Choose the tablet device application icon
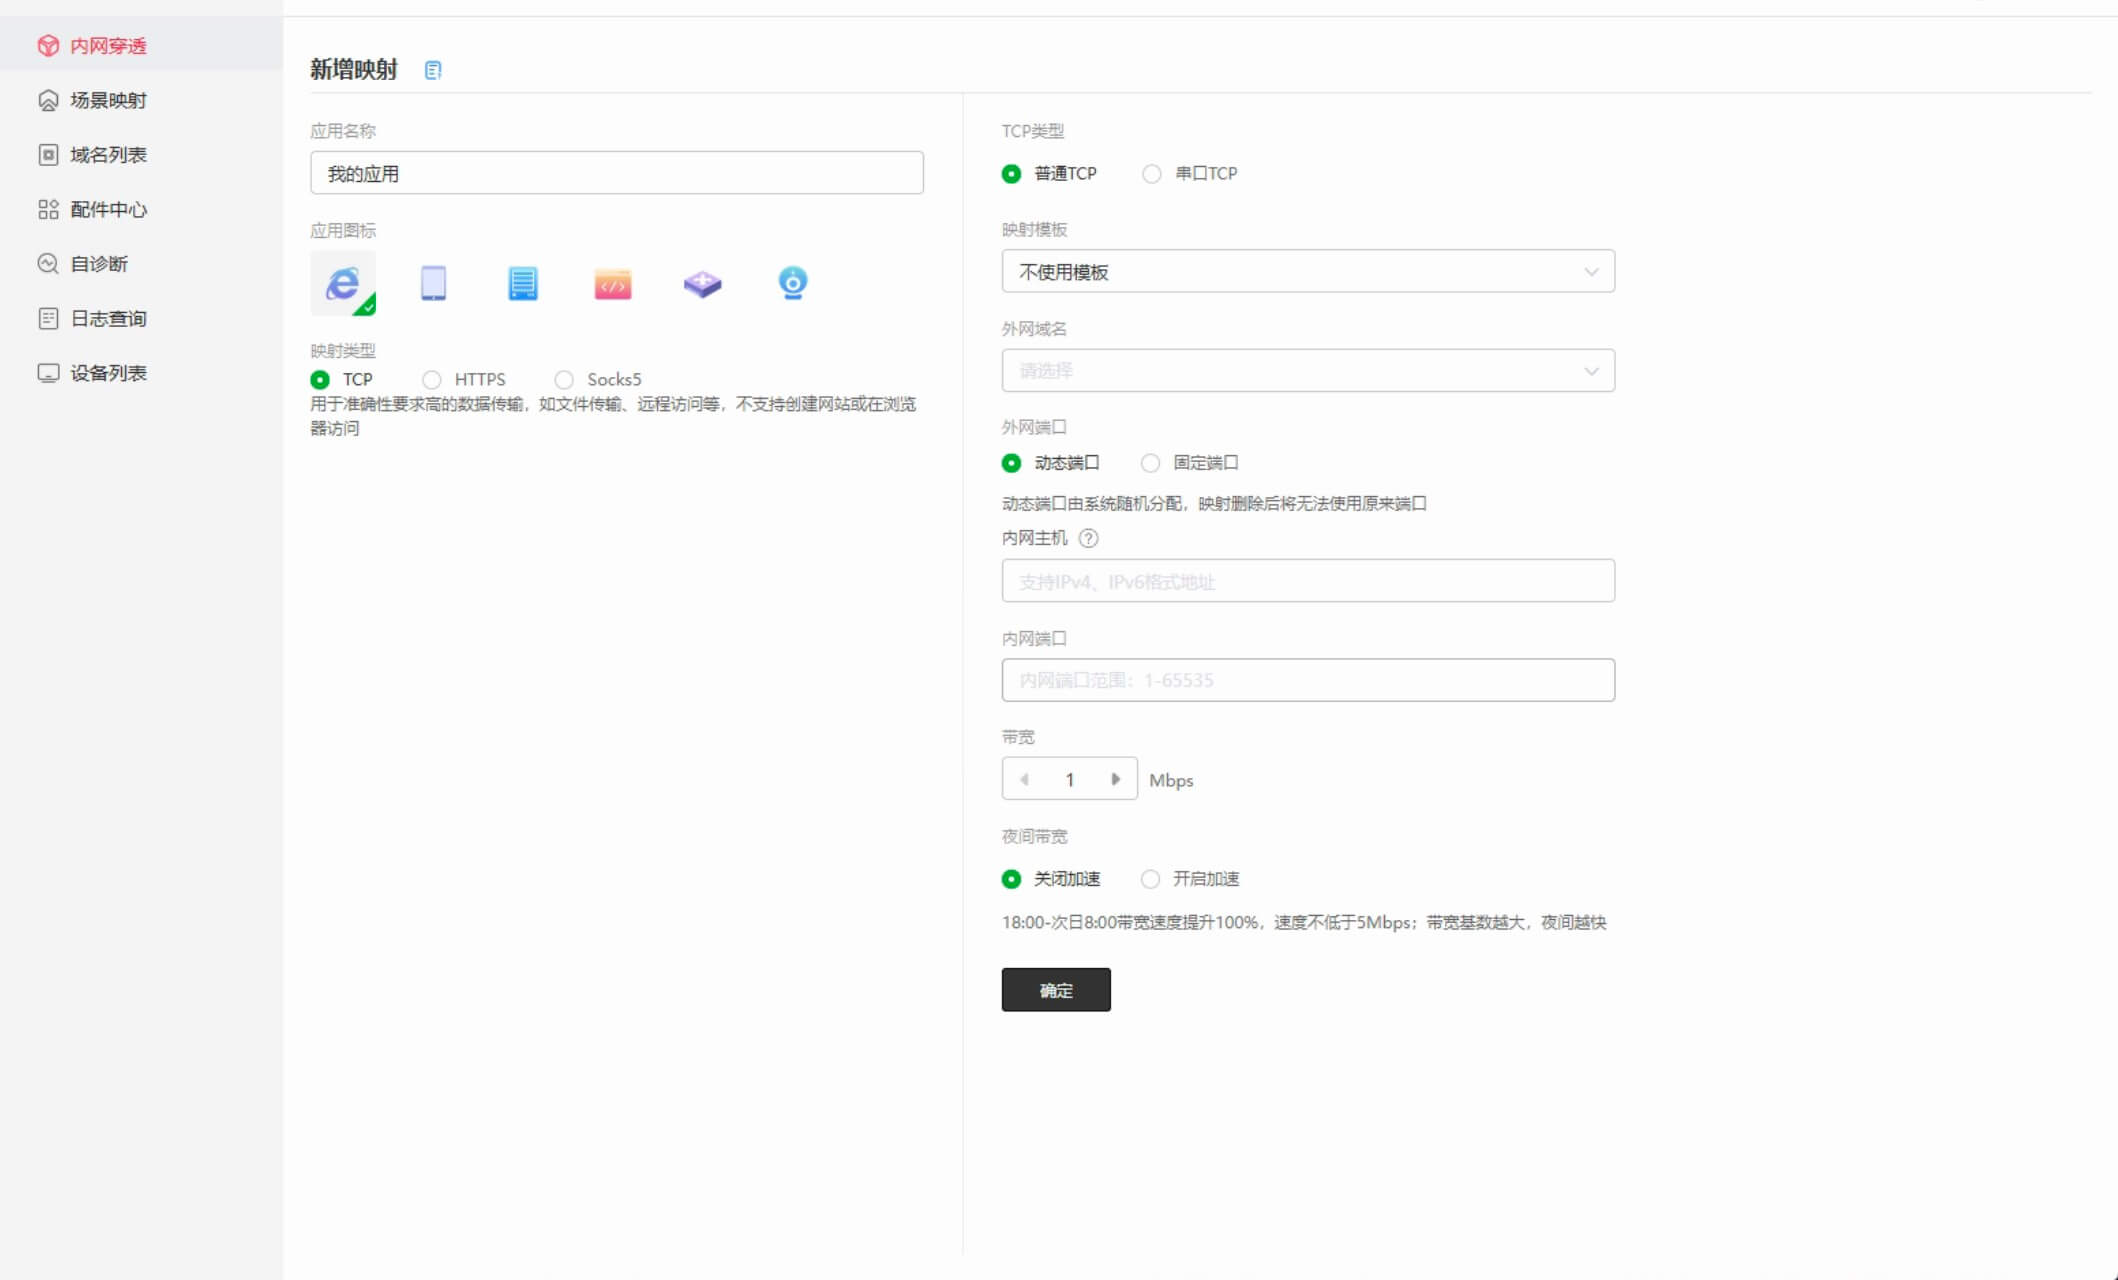The width and height of the screenshot is (2118, 1280). (x=433, y=284)
